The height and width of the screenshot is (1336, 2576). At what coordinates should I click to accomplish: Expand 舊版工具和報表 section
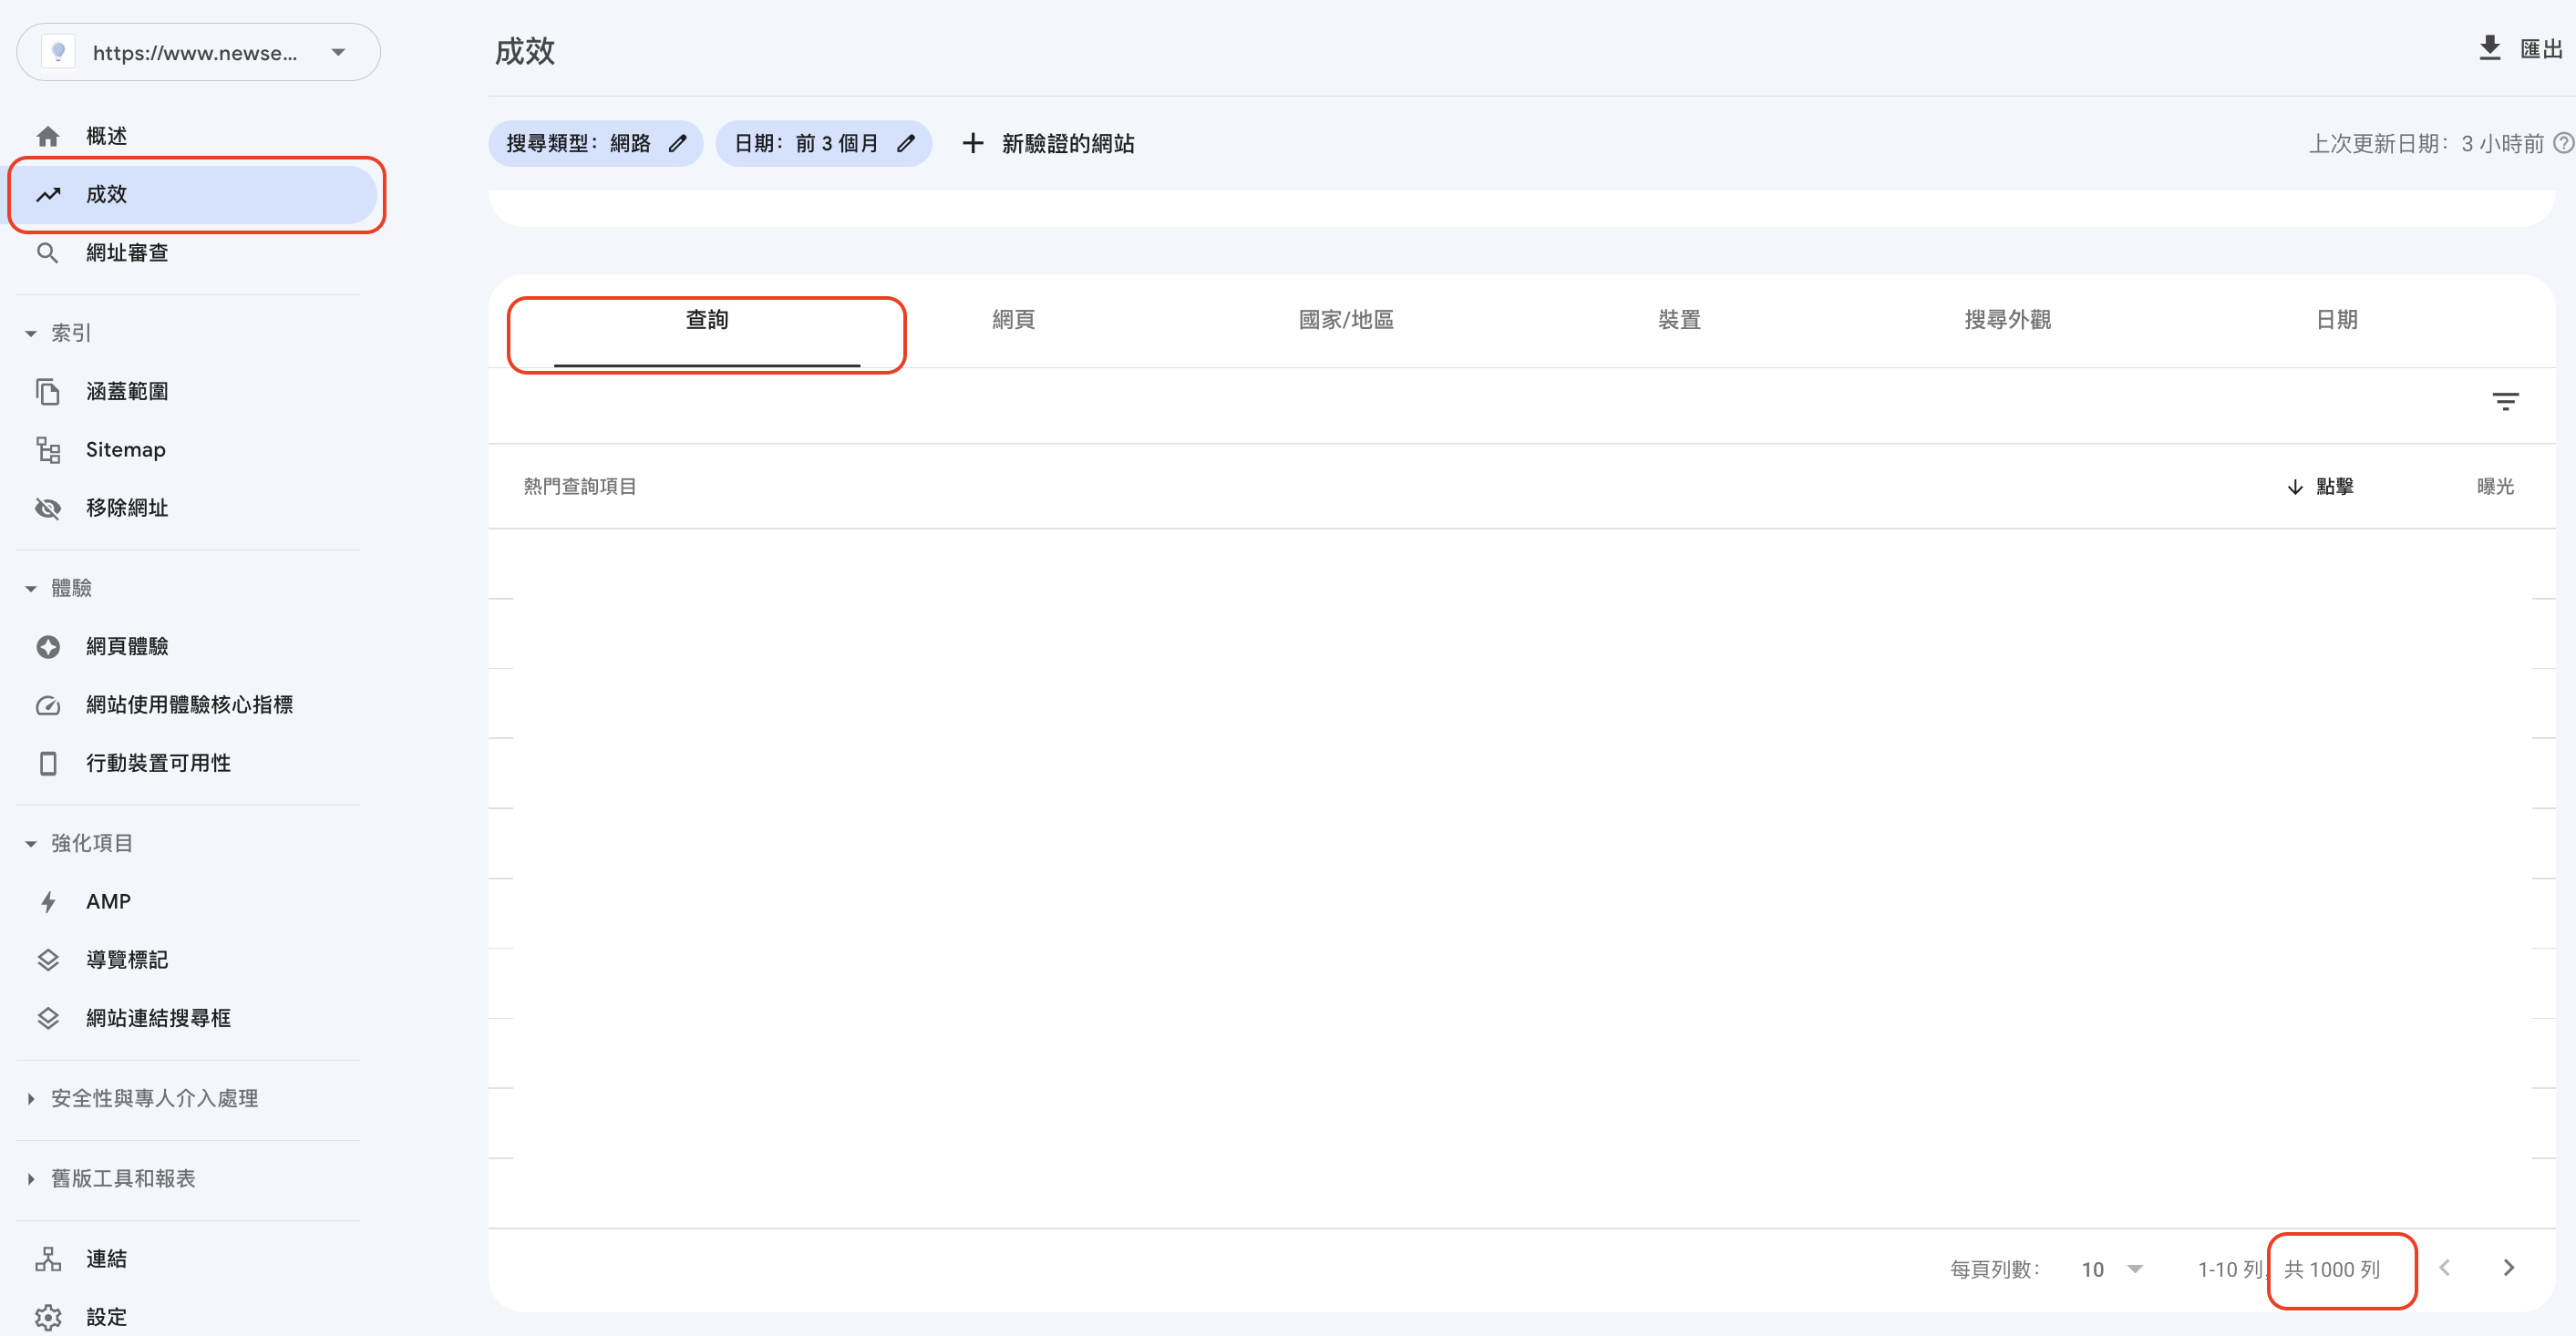(31, 1178)
